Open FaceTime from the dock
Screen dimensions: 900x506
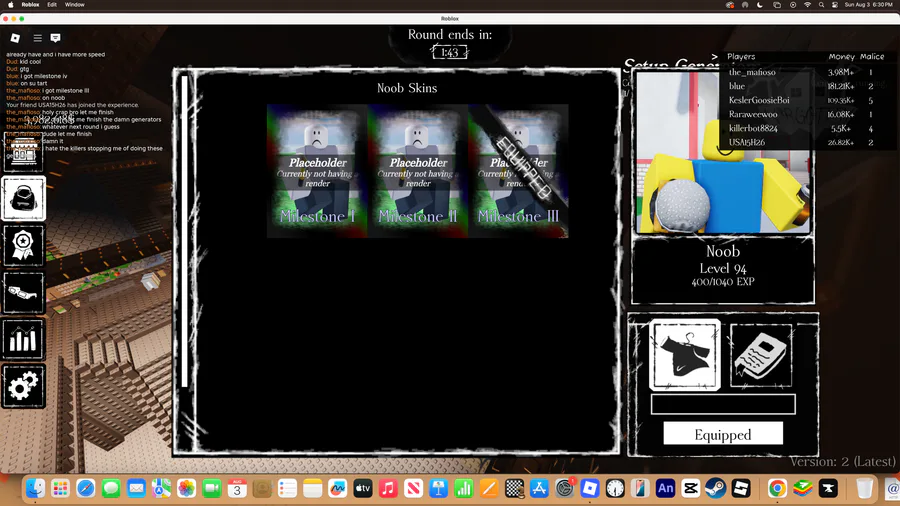click(x=212, y=488)
